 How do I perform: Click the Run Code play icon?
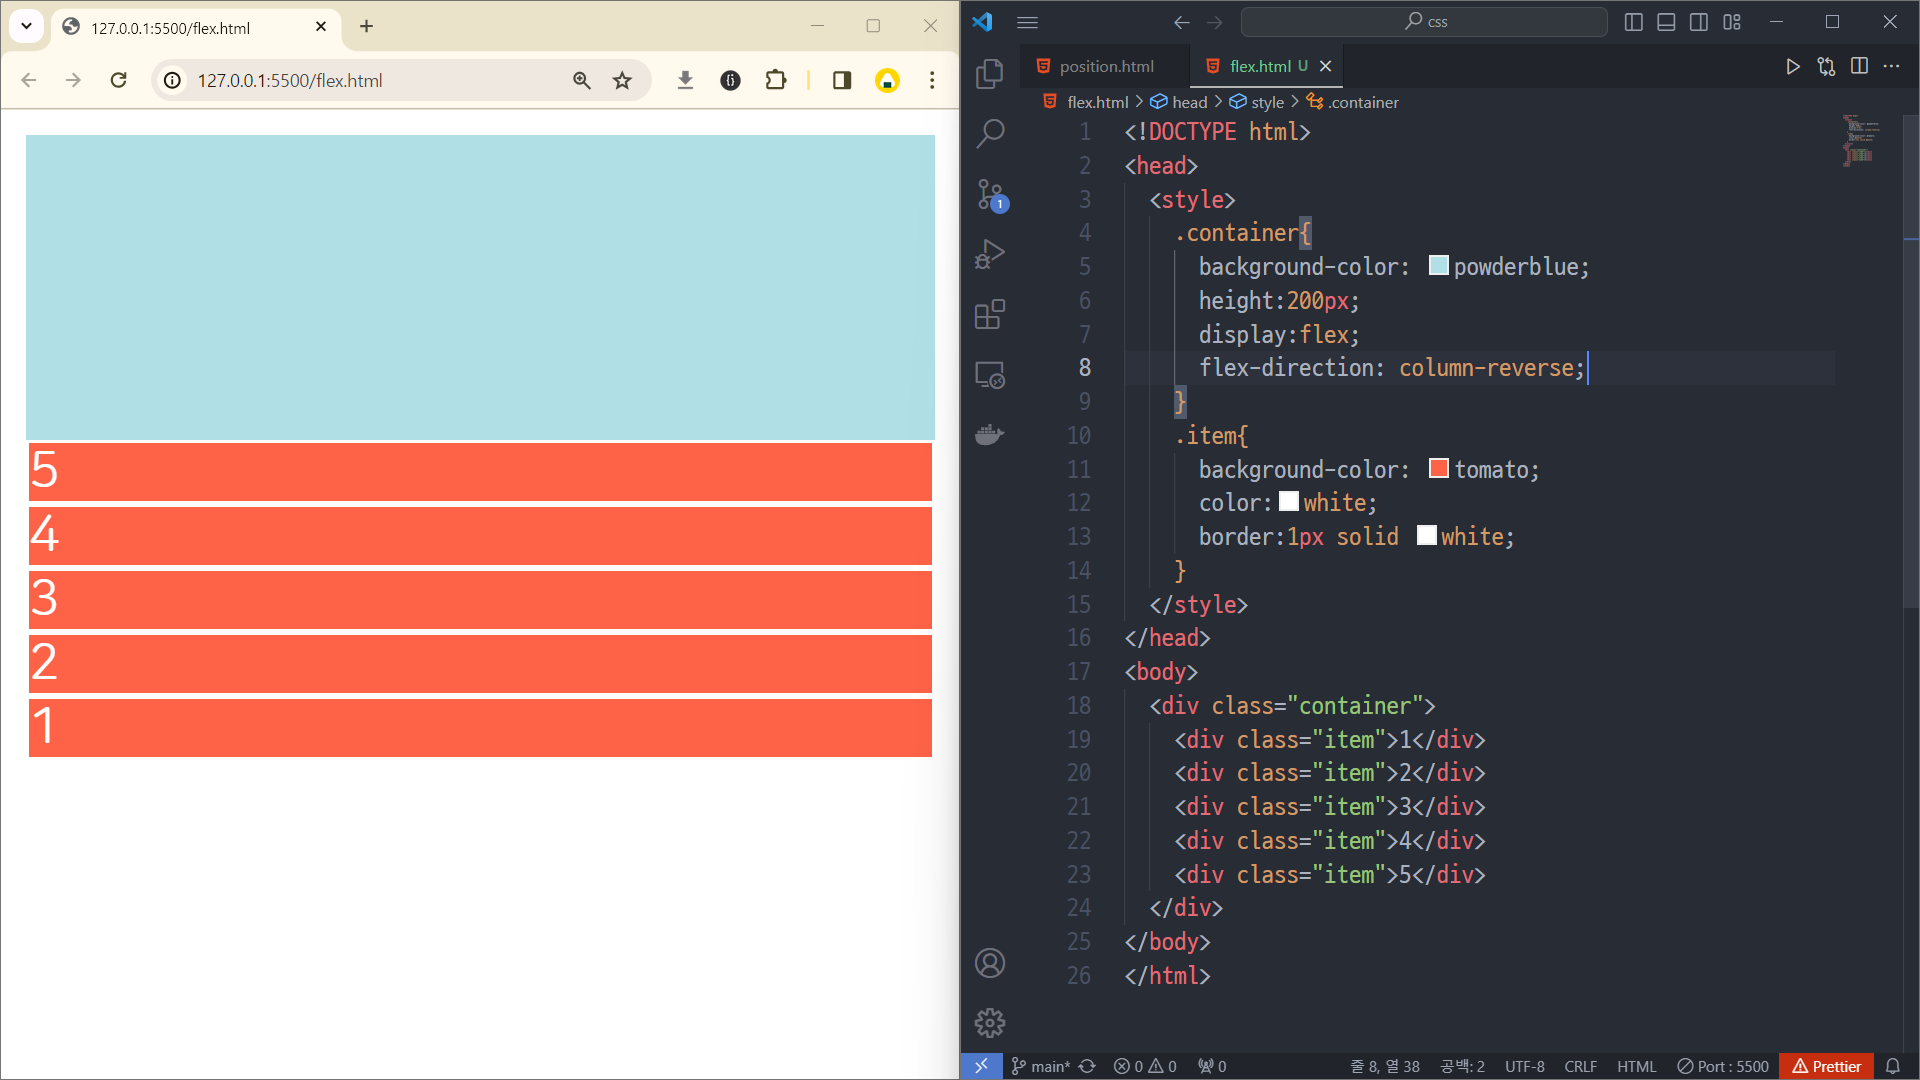[x=1792, y=66]
